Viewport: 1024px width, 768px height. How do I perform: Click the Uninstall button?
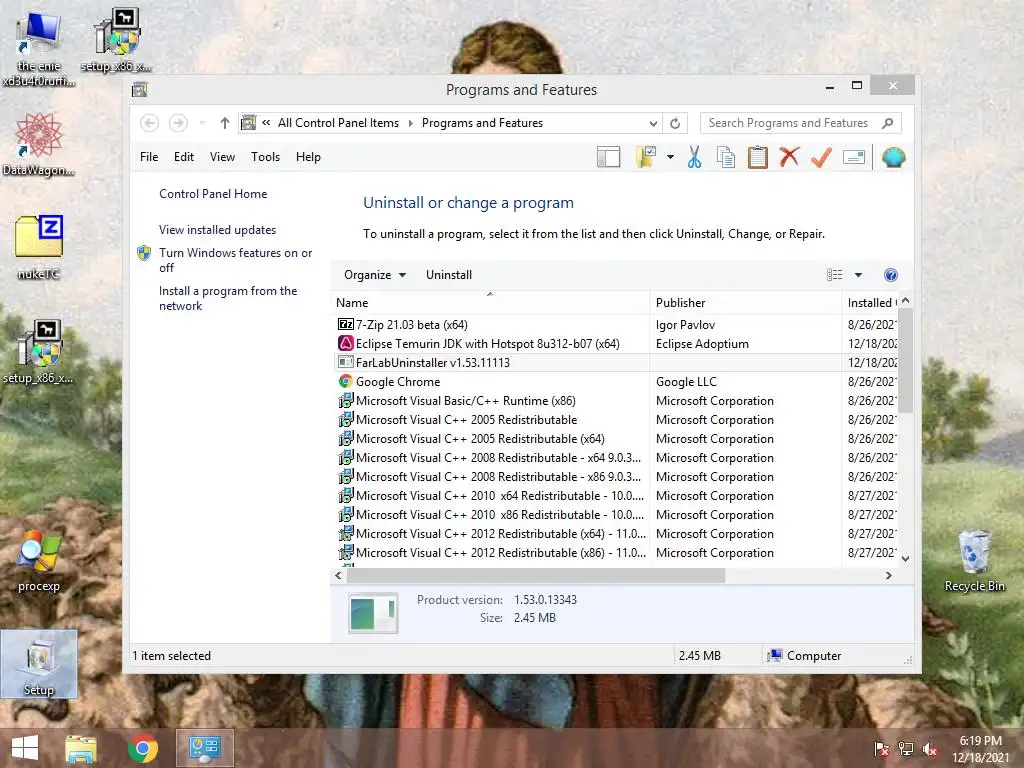point(449,275)
